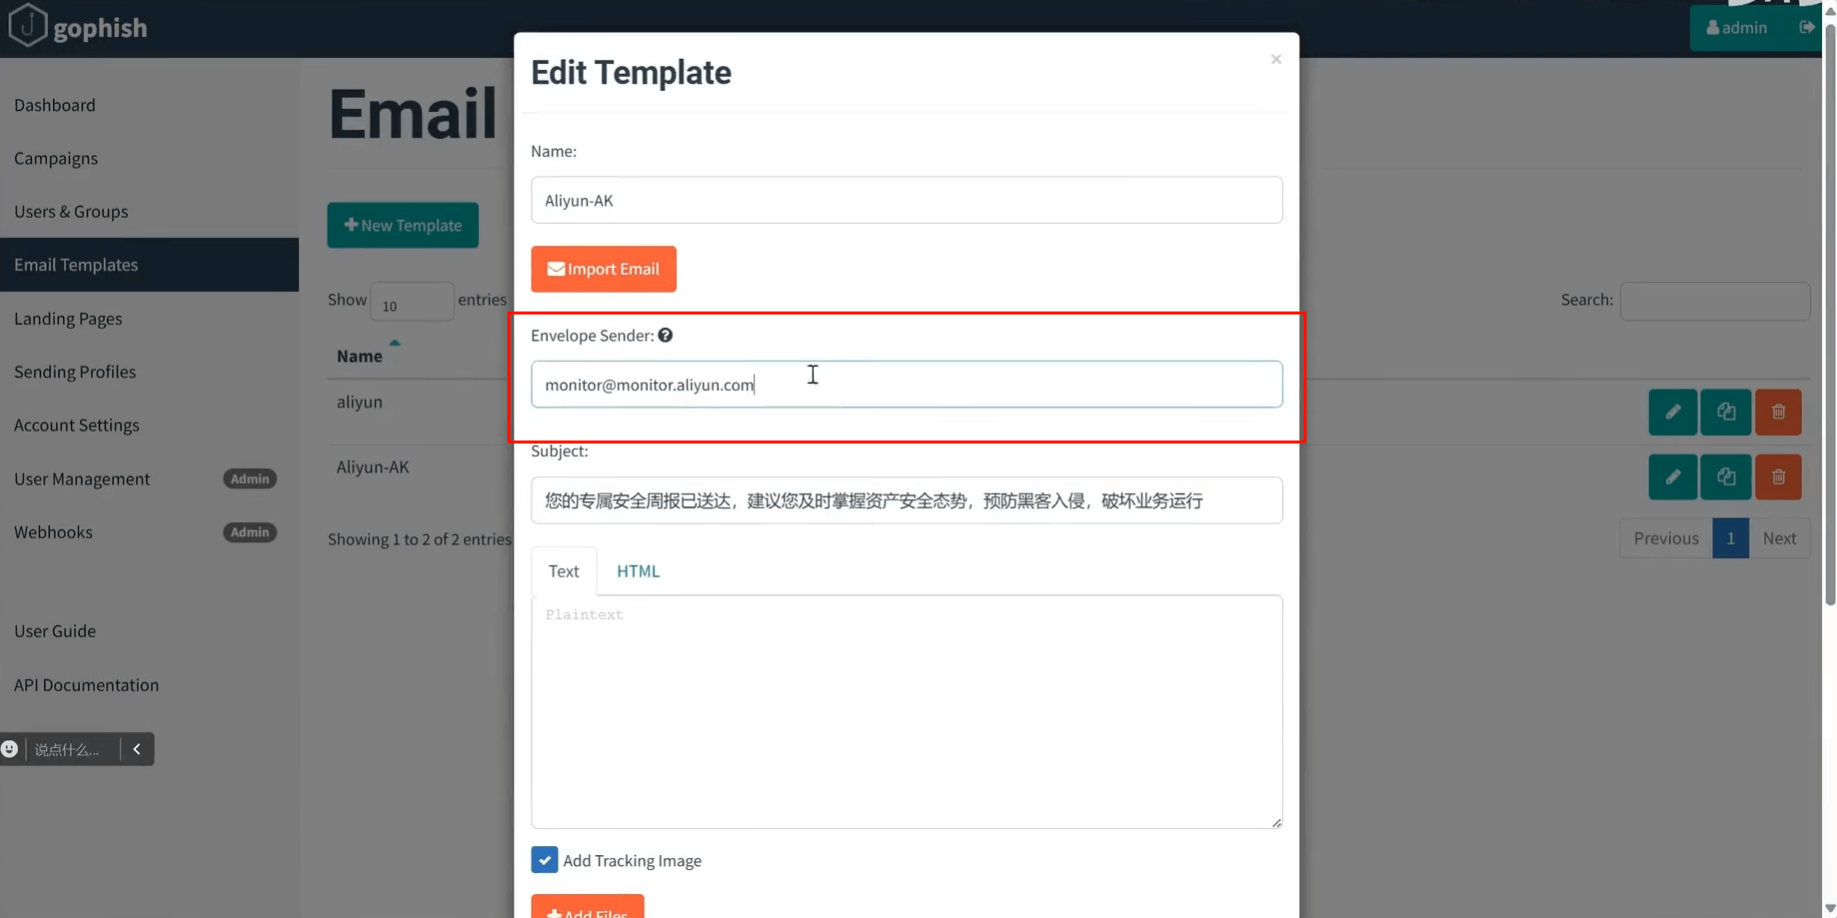The height and width of the screenshot is (918, 1837).
Task: Click the Envelope Sender input field
Action: tap(906, 384)
